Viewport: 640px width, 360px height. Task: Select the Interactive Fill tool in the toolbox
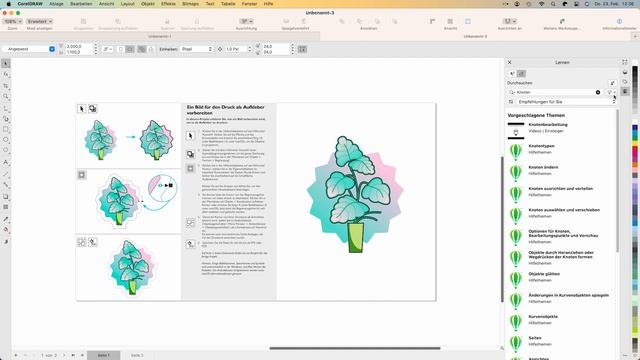point(6,230)
